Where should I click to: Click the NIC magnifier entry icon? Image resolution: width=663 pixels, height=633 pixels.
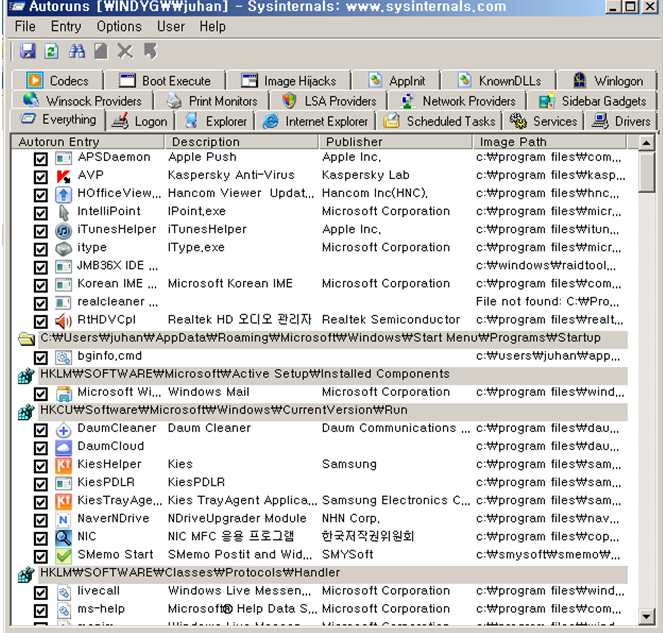pos(63,538)
